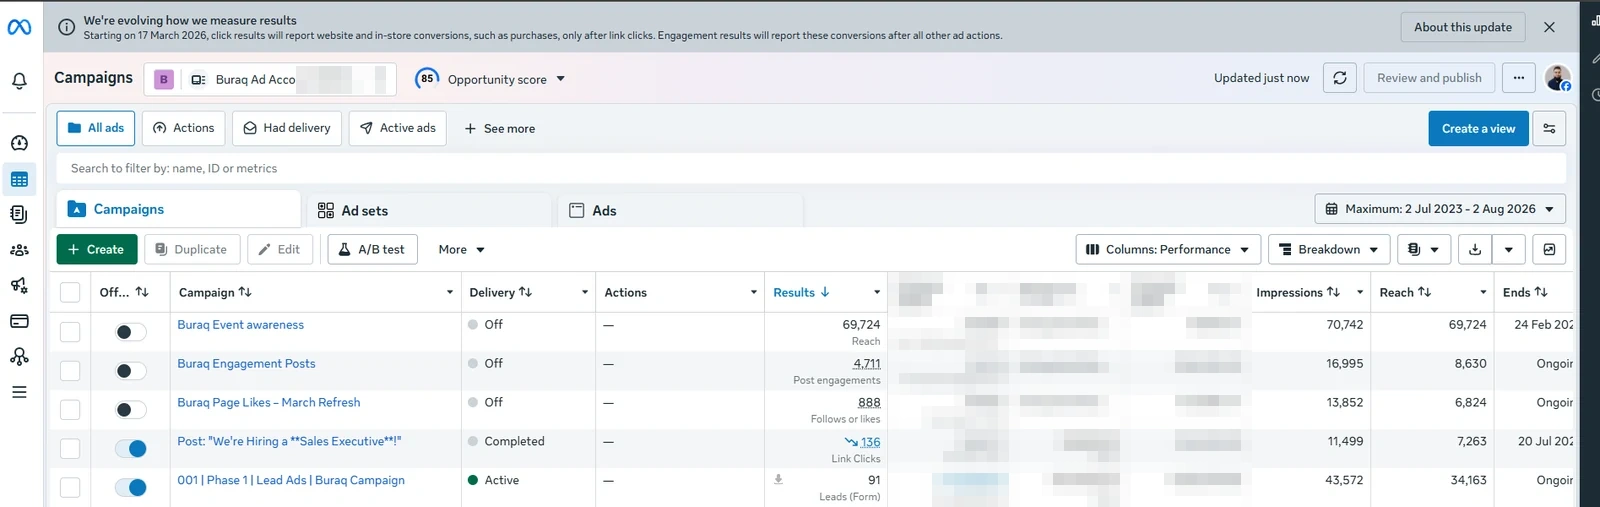
Task: Open the Buraq Ad Account selector
Action: coord(270,79)
